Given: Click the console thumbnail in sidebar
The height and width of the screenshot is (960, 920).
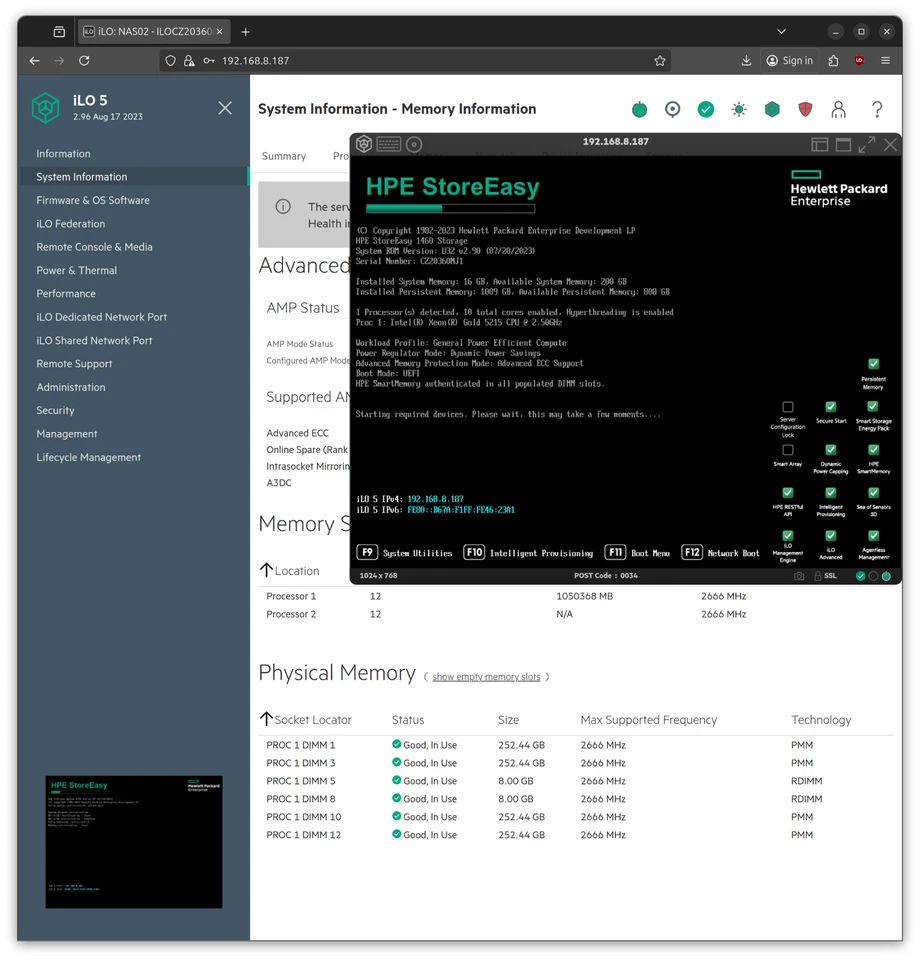Looking at the screenshot, I should tap(133, 841).
